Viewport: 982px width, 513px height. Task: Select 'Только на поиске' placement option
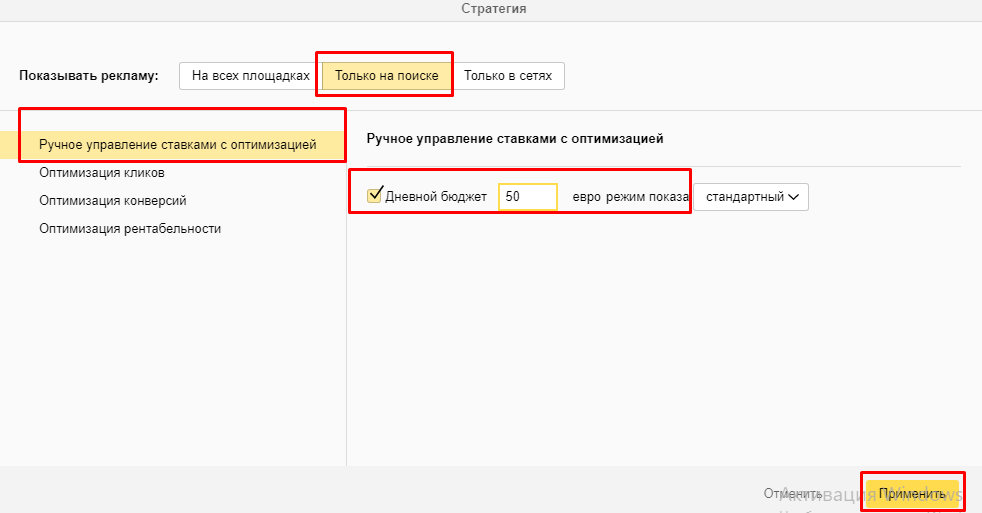click(x=386, y=76)
